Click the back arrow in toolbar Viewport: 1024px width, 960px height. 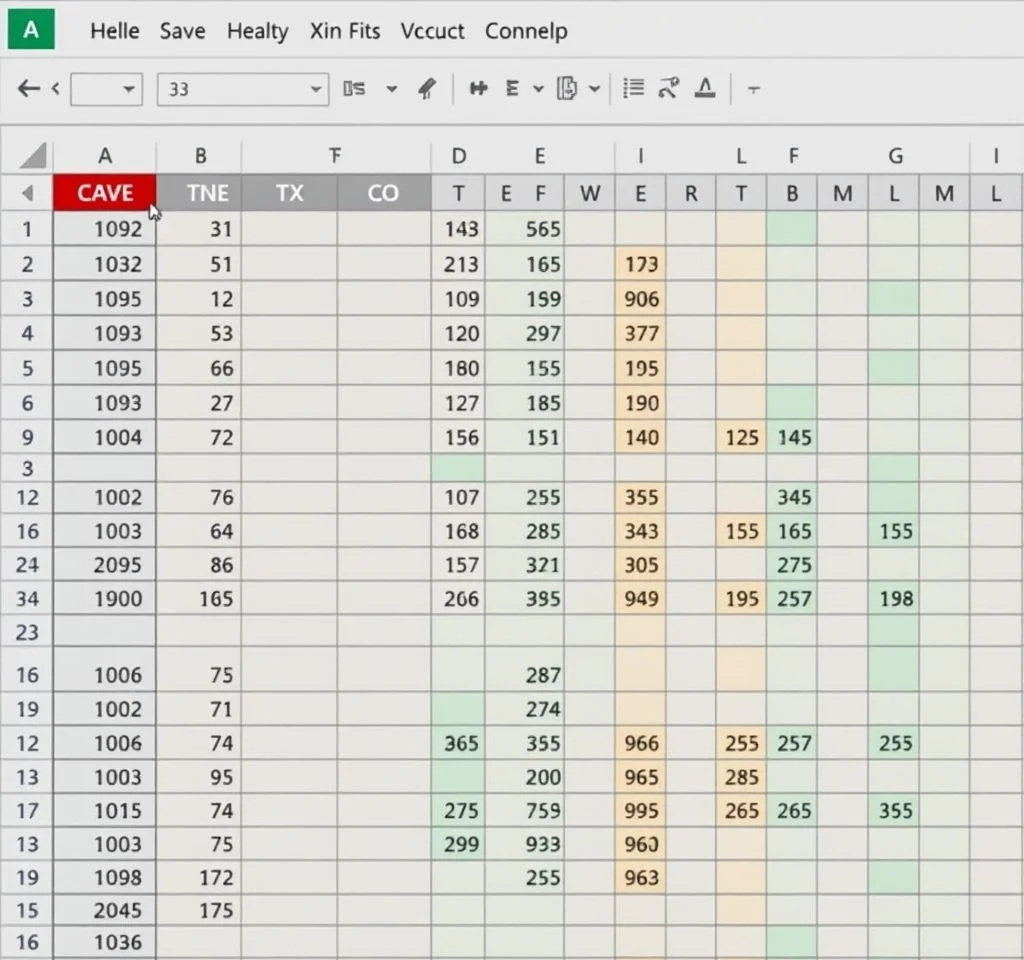[x=29, y=89]
